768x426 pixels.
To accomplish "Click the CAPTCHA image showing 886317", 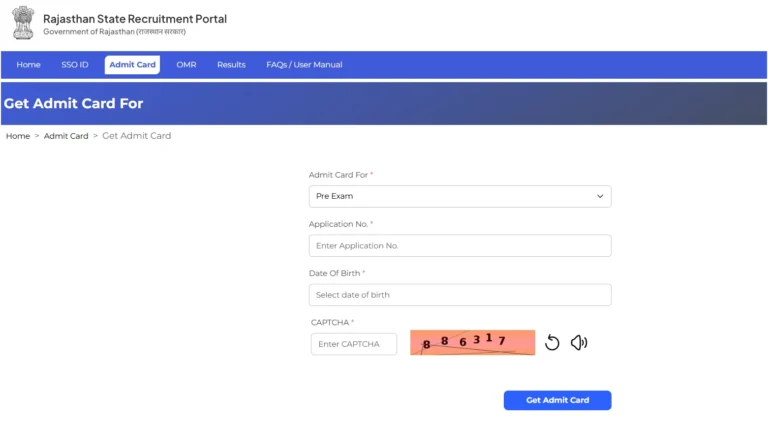I will coord(473,343).
